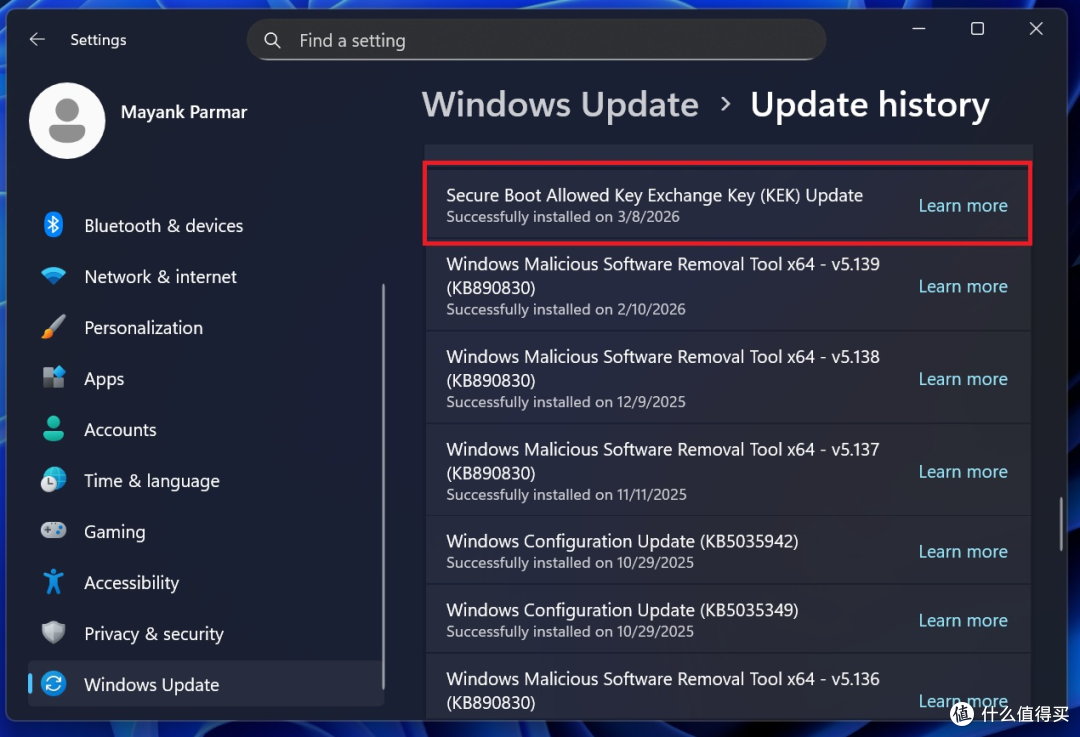Learn more about Configuration Update KB5035349
Image resolution: width=1080 pixels, height=737 pixels.
point(963,620)
